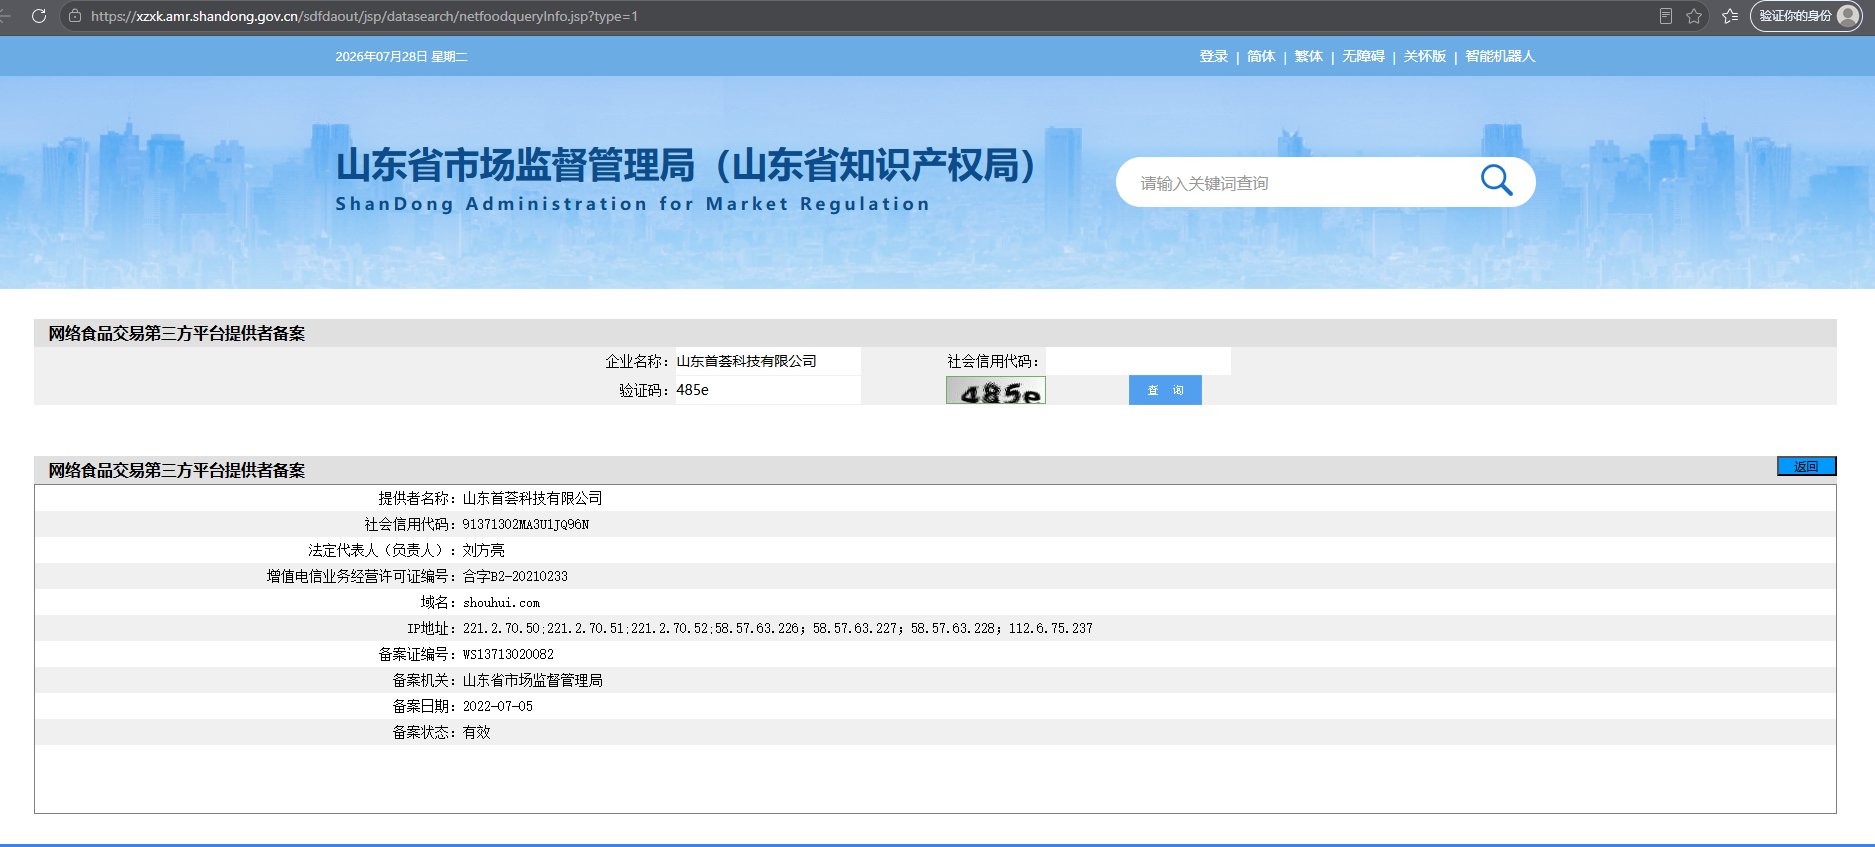Click the upper 网络食品交易第三方平台提供者备案 heading
This screenshot has height=847, width=1875.
(x=177, y=333)
